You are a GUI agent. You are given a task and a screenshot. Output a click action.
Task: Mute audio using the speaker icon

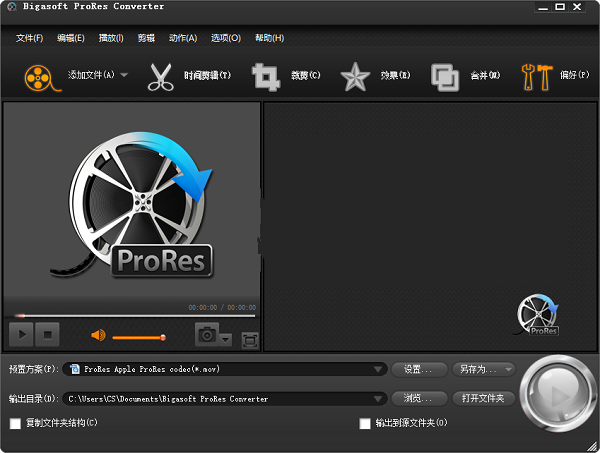[98, 335]
